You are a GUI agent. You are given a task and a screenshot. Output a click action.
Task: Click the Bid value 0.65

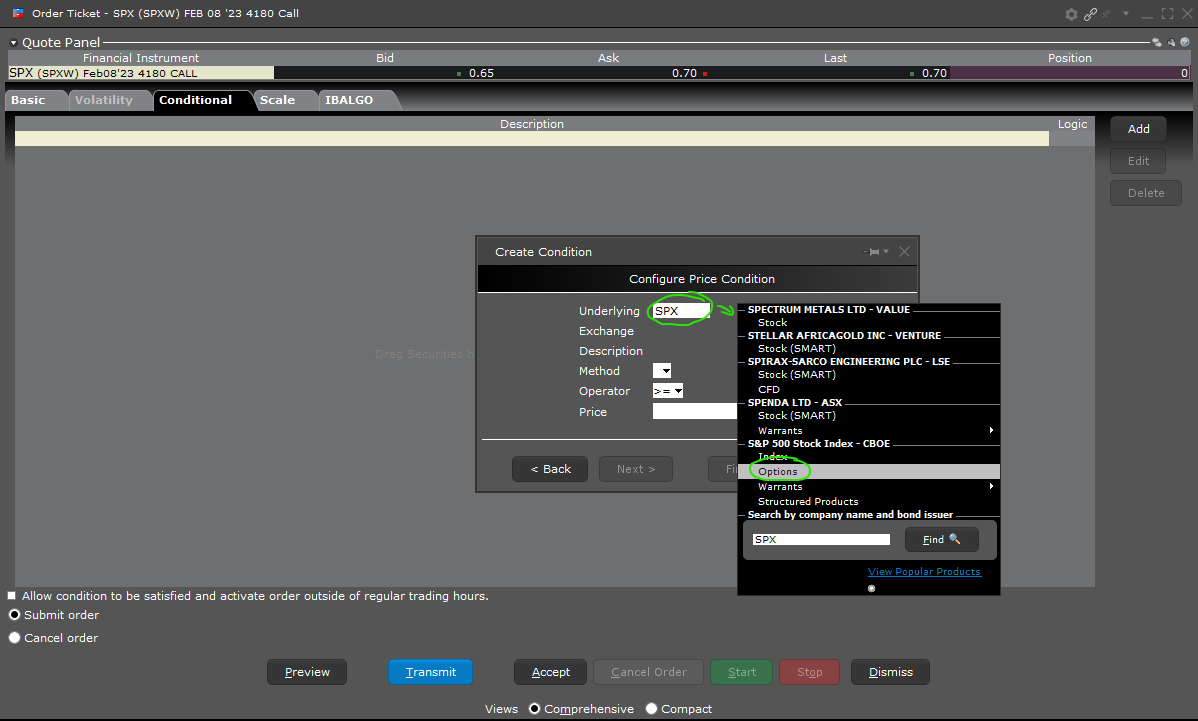(481, 73)
